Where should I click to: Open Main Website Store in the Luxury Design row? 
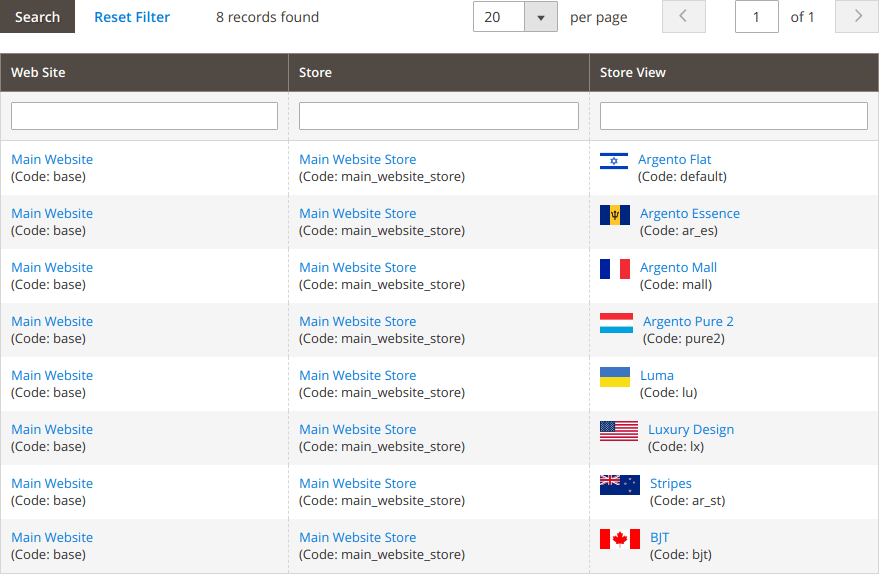(358, 429)
